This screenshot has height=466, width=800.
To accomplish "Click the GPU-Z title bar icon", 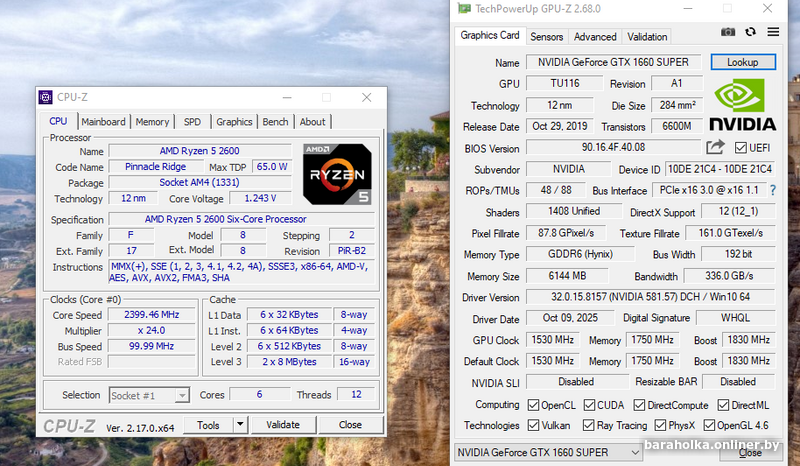I will [463, 8].
